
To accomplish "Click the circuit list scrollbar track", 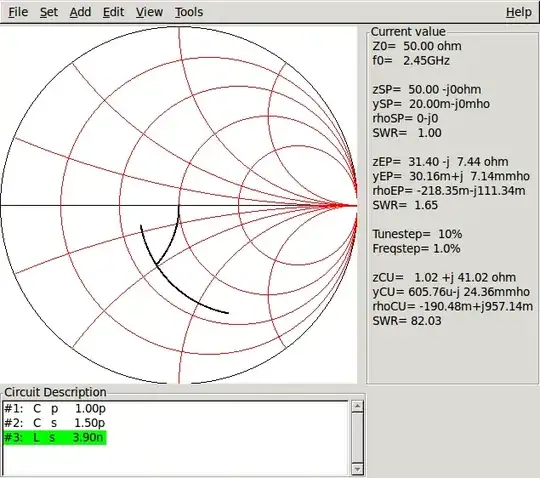I will click(x=357, y=437).
